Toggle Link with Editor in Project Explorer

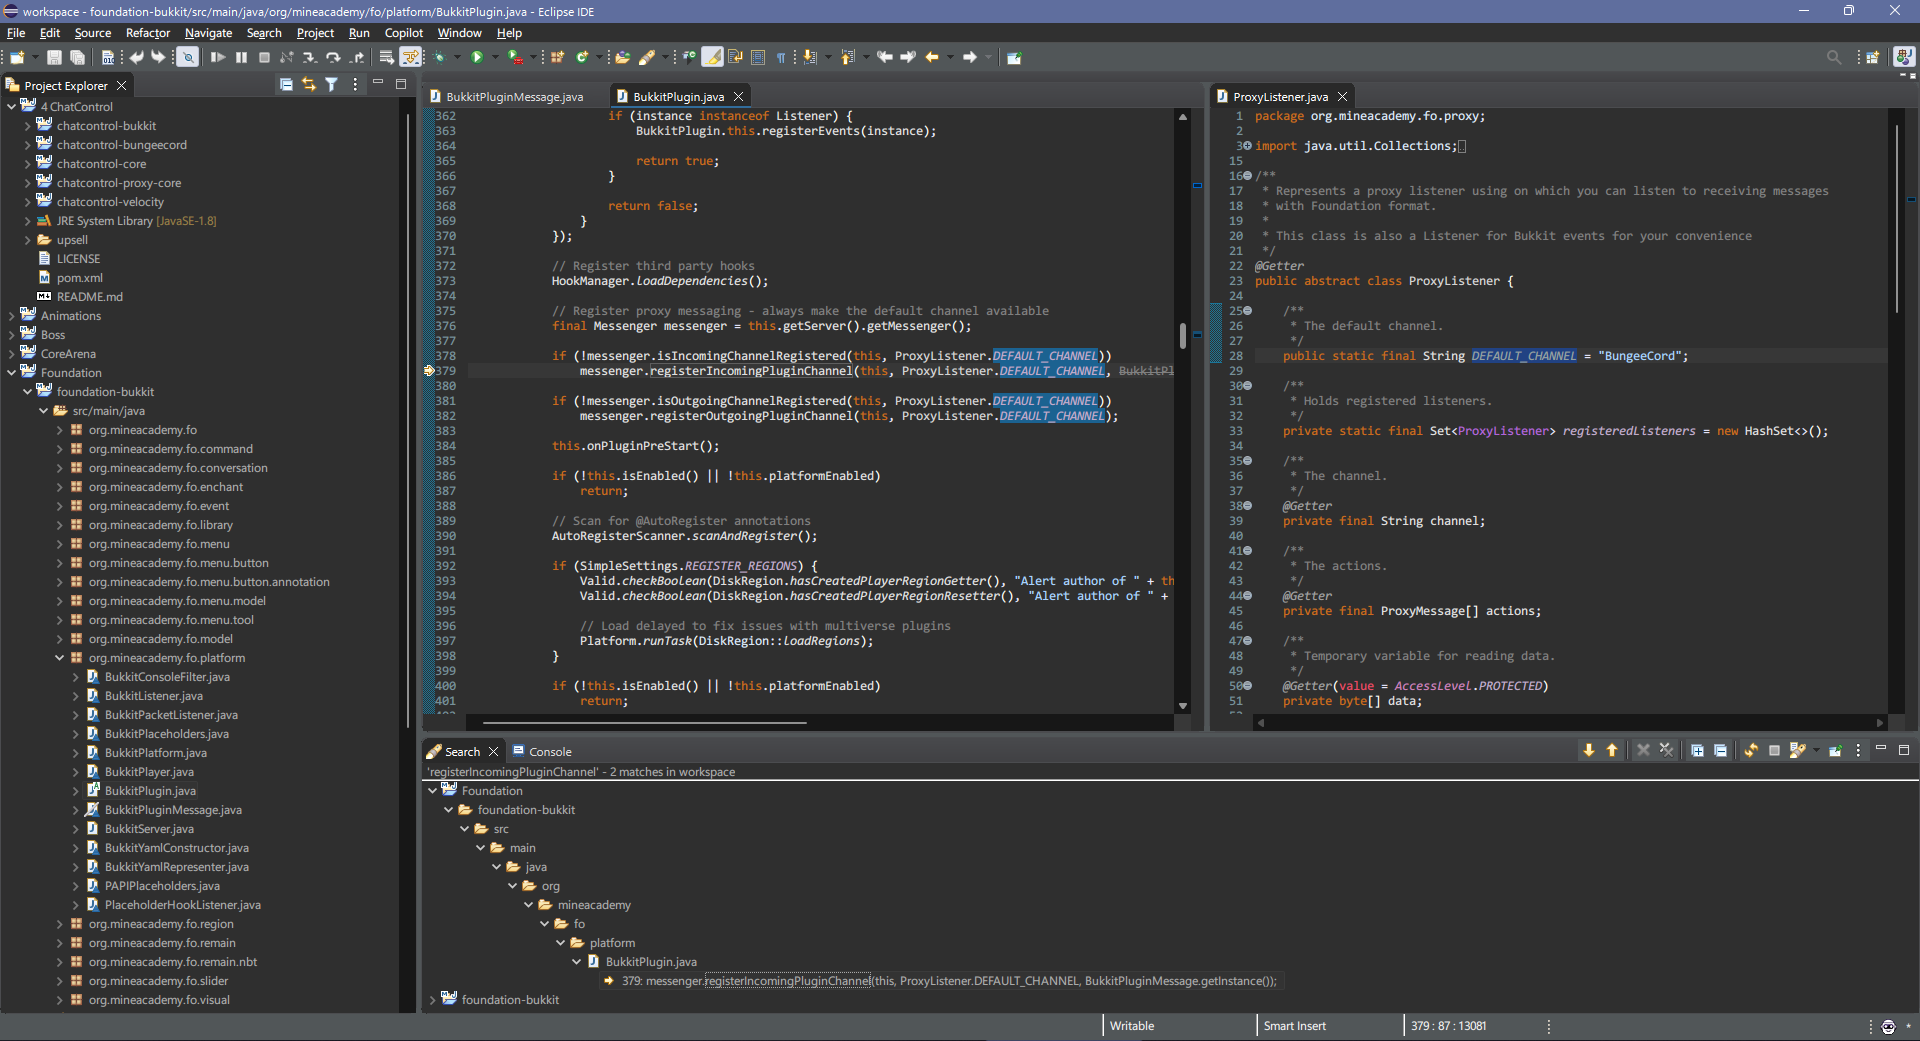(x=309, y=85)
